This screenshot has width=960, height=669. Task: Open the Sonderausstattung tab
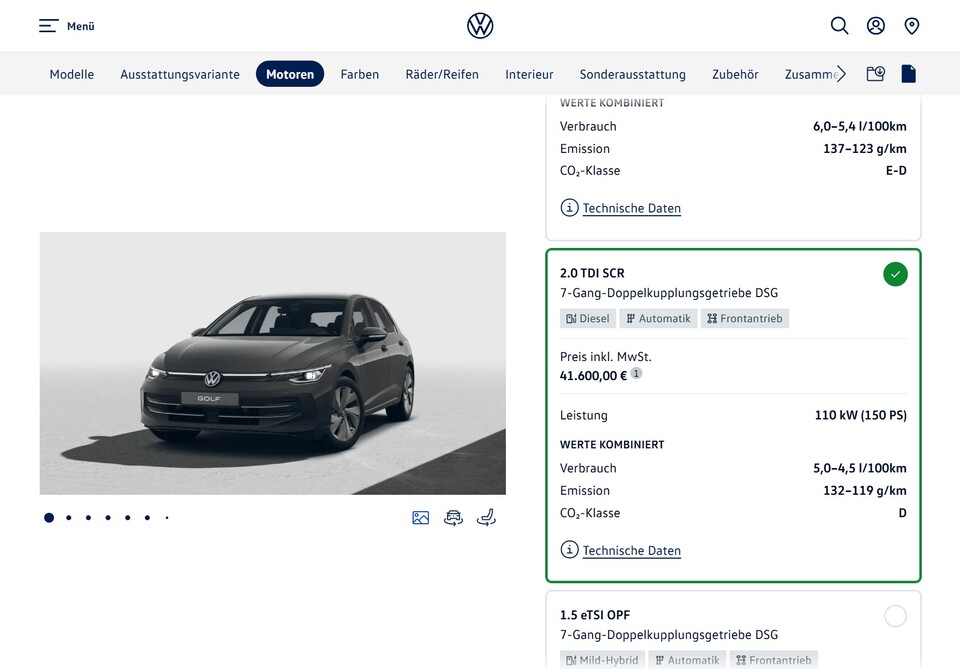632,74
